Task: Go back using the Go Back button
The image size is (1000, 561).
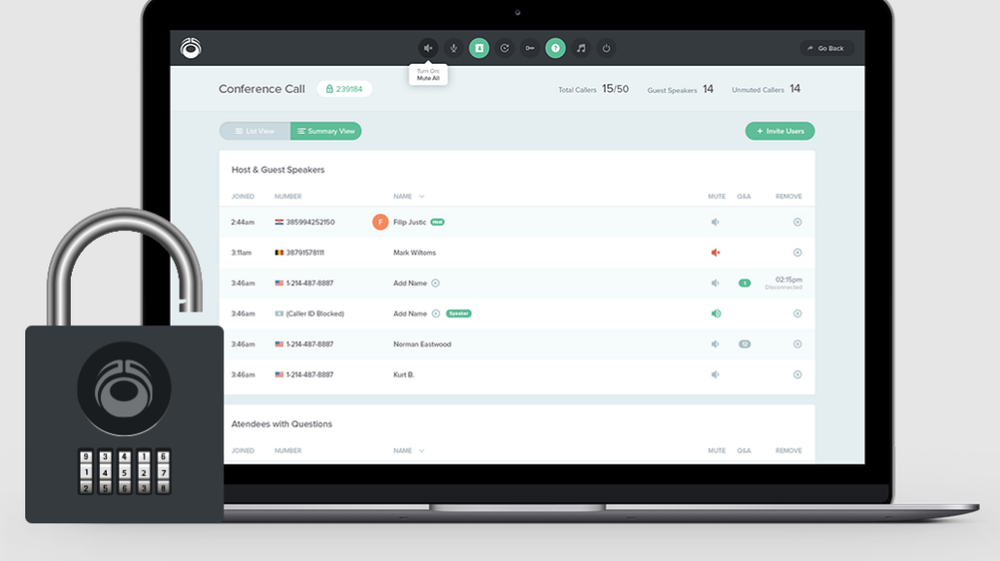Action: pos(827,48)
